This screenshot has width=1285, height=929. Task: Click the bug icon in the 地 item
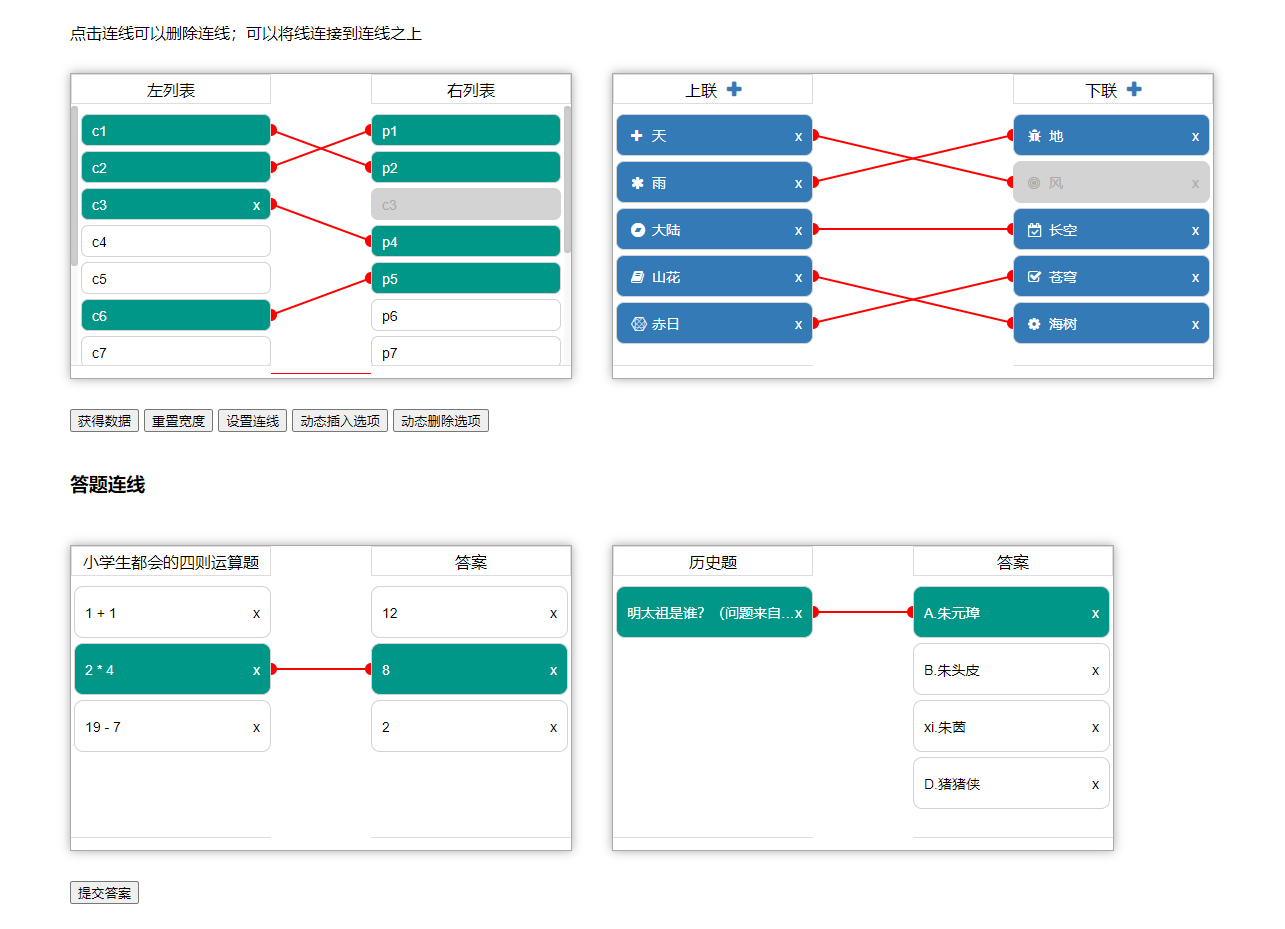pos(1035,136)
